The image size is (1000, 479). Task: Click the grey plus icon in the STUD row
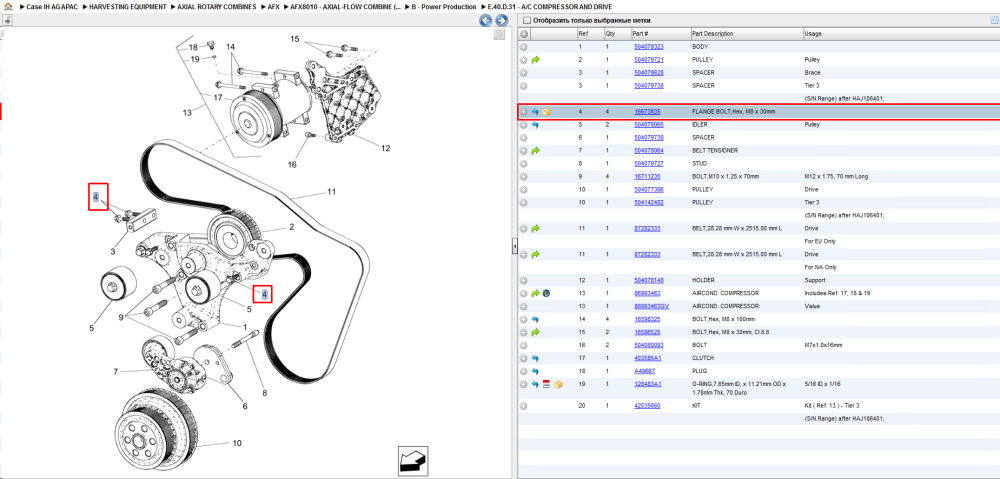[x=524, y=164]
